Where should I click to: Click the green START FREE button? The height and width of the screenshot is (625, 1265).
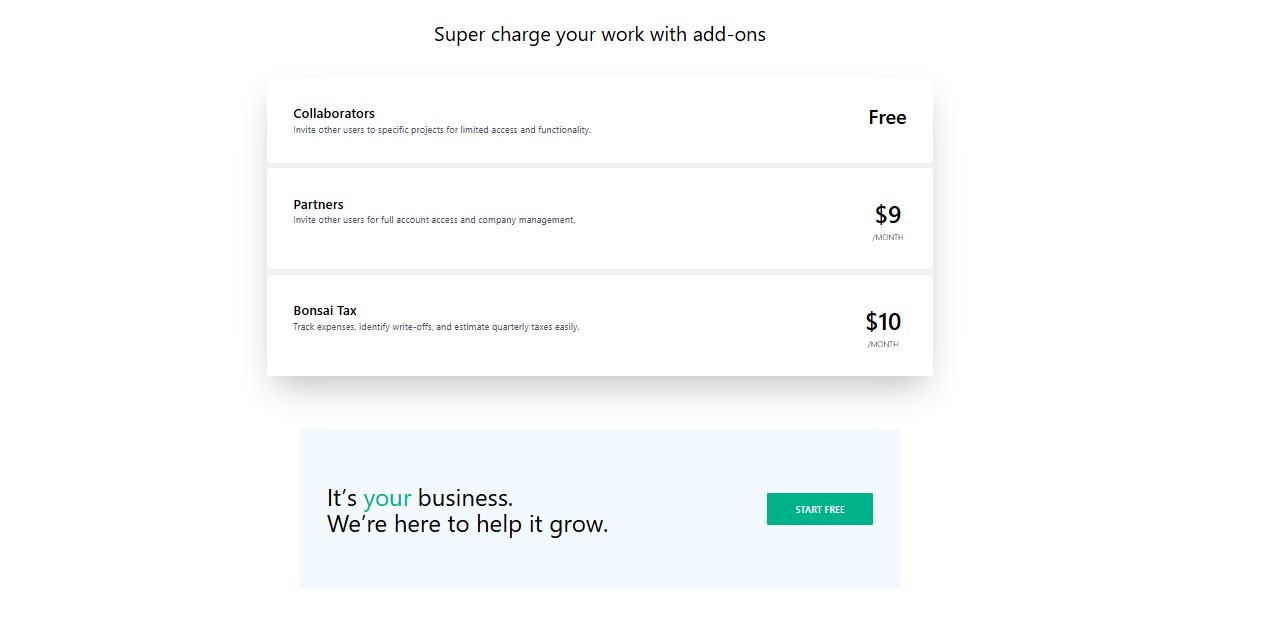tap(819, 509)
